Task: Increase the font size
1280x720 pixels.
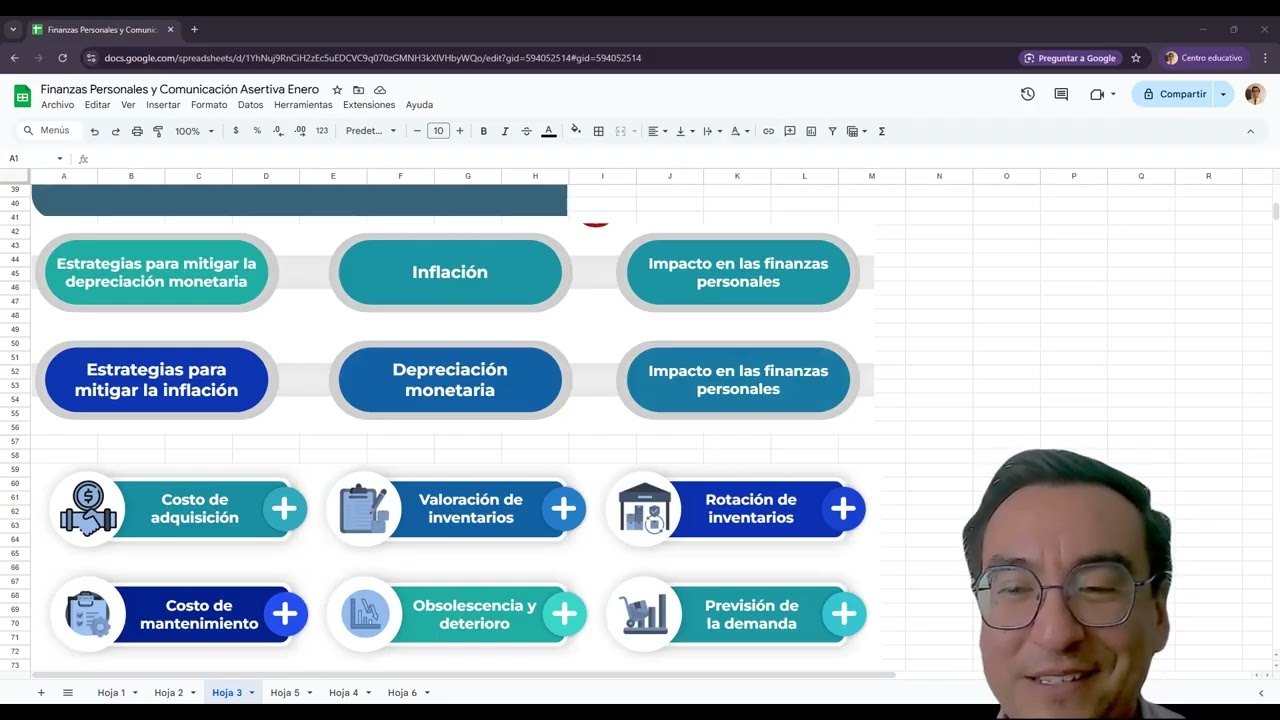Action: [460, 131]
